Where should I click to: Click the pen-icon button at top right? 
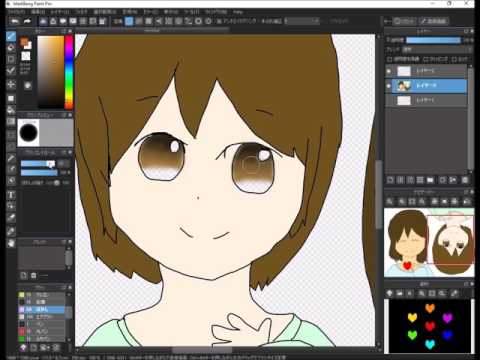coord(434,21)
